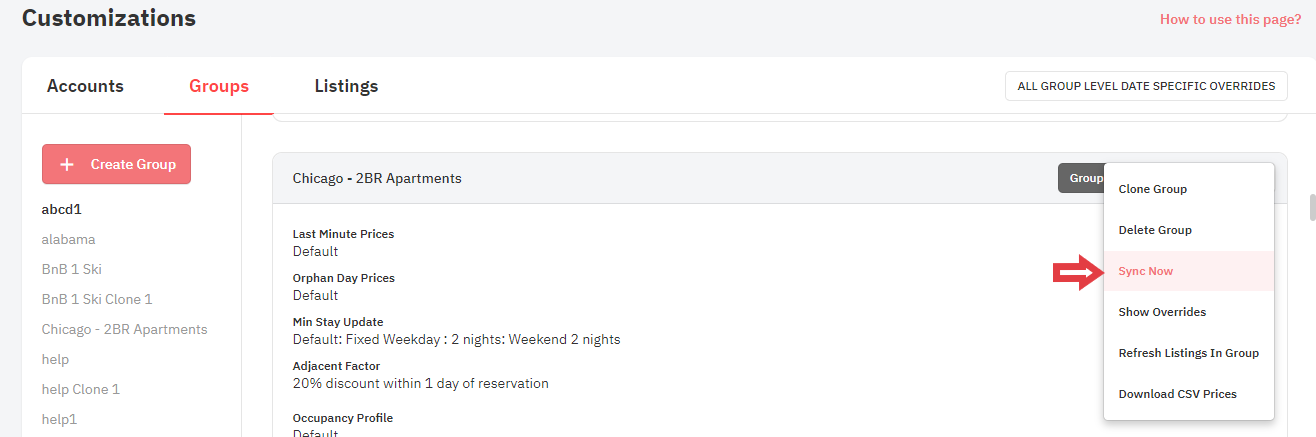The height and width of the screenshot is (437, 1316).
Task: Click the Create Group button
Action: click(x=116, y=164)
